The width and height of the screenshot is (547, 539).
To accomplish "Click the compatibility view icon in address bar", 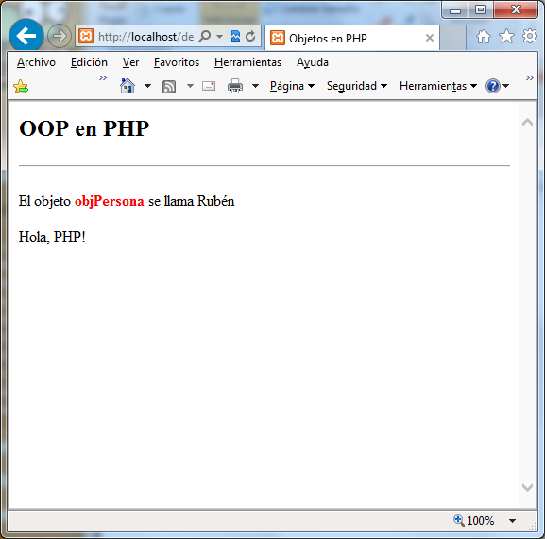I will click(x=235, y=36).
